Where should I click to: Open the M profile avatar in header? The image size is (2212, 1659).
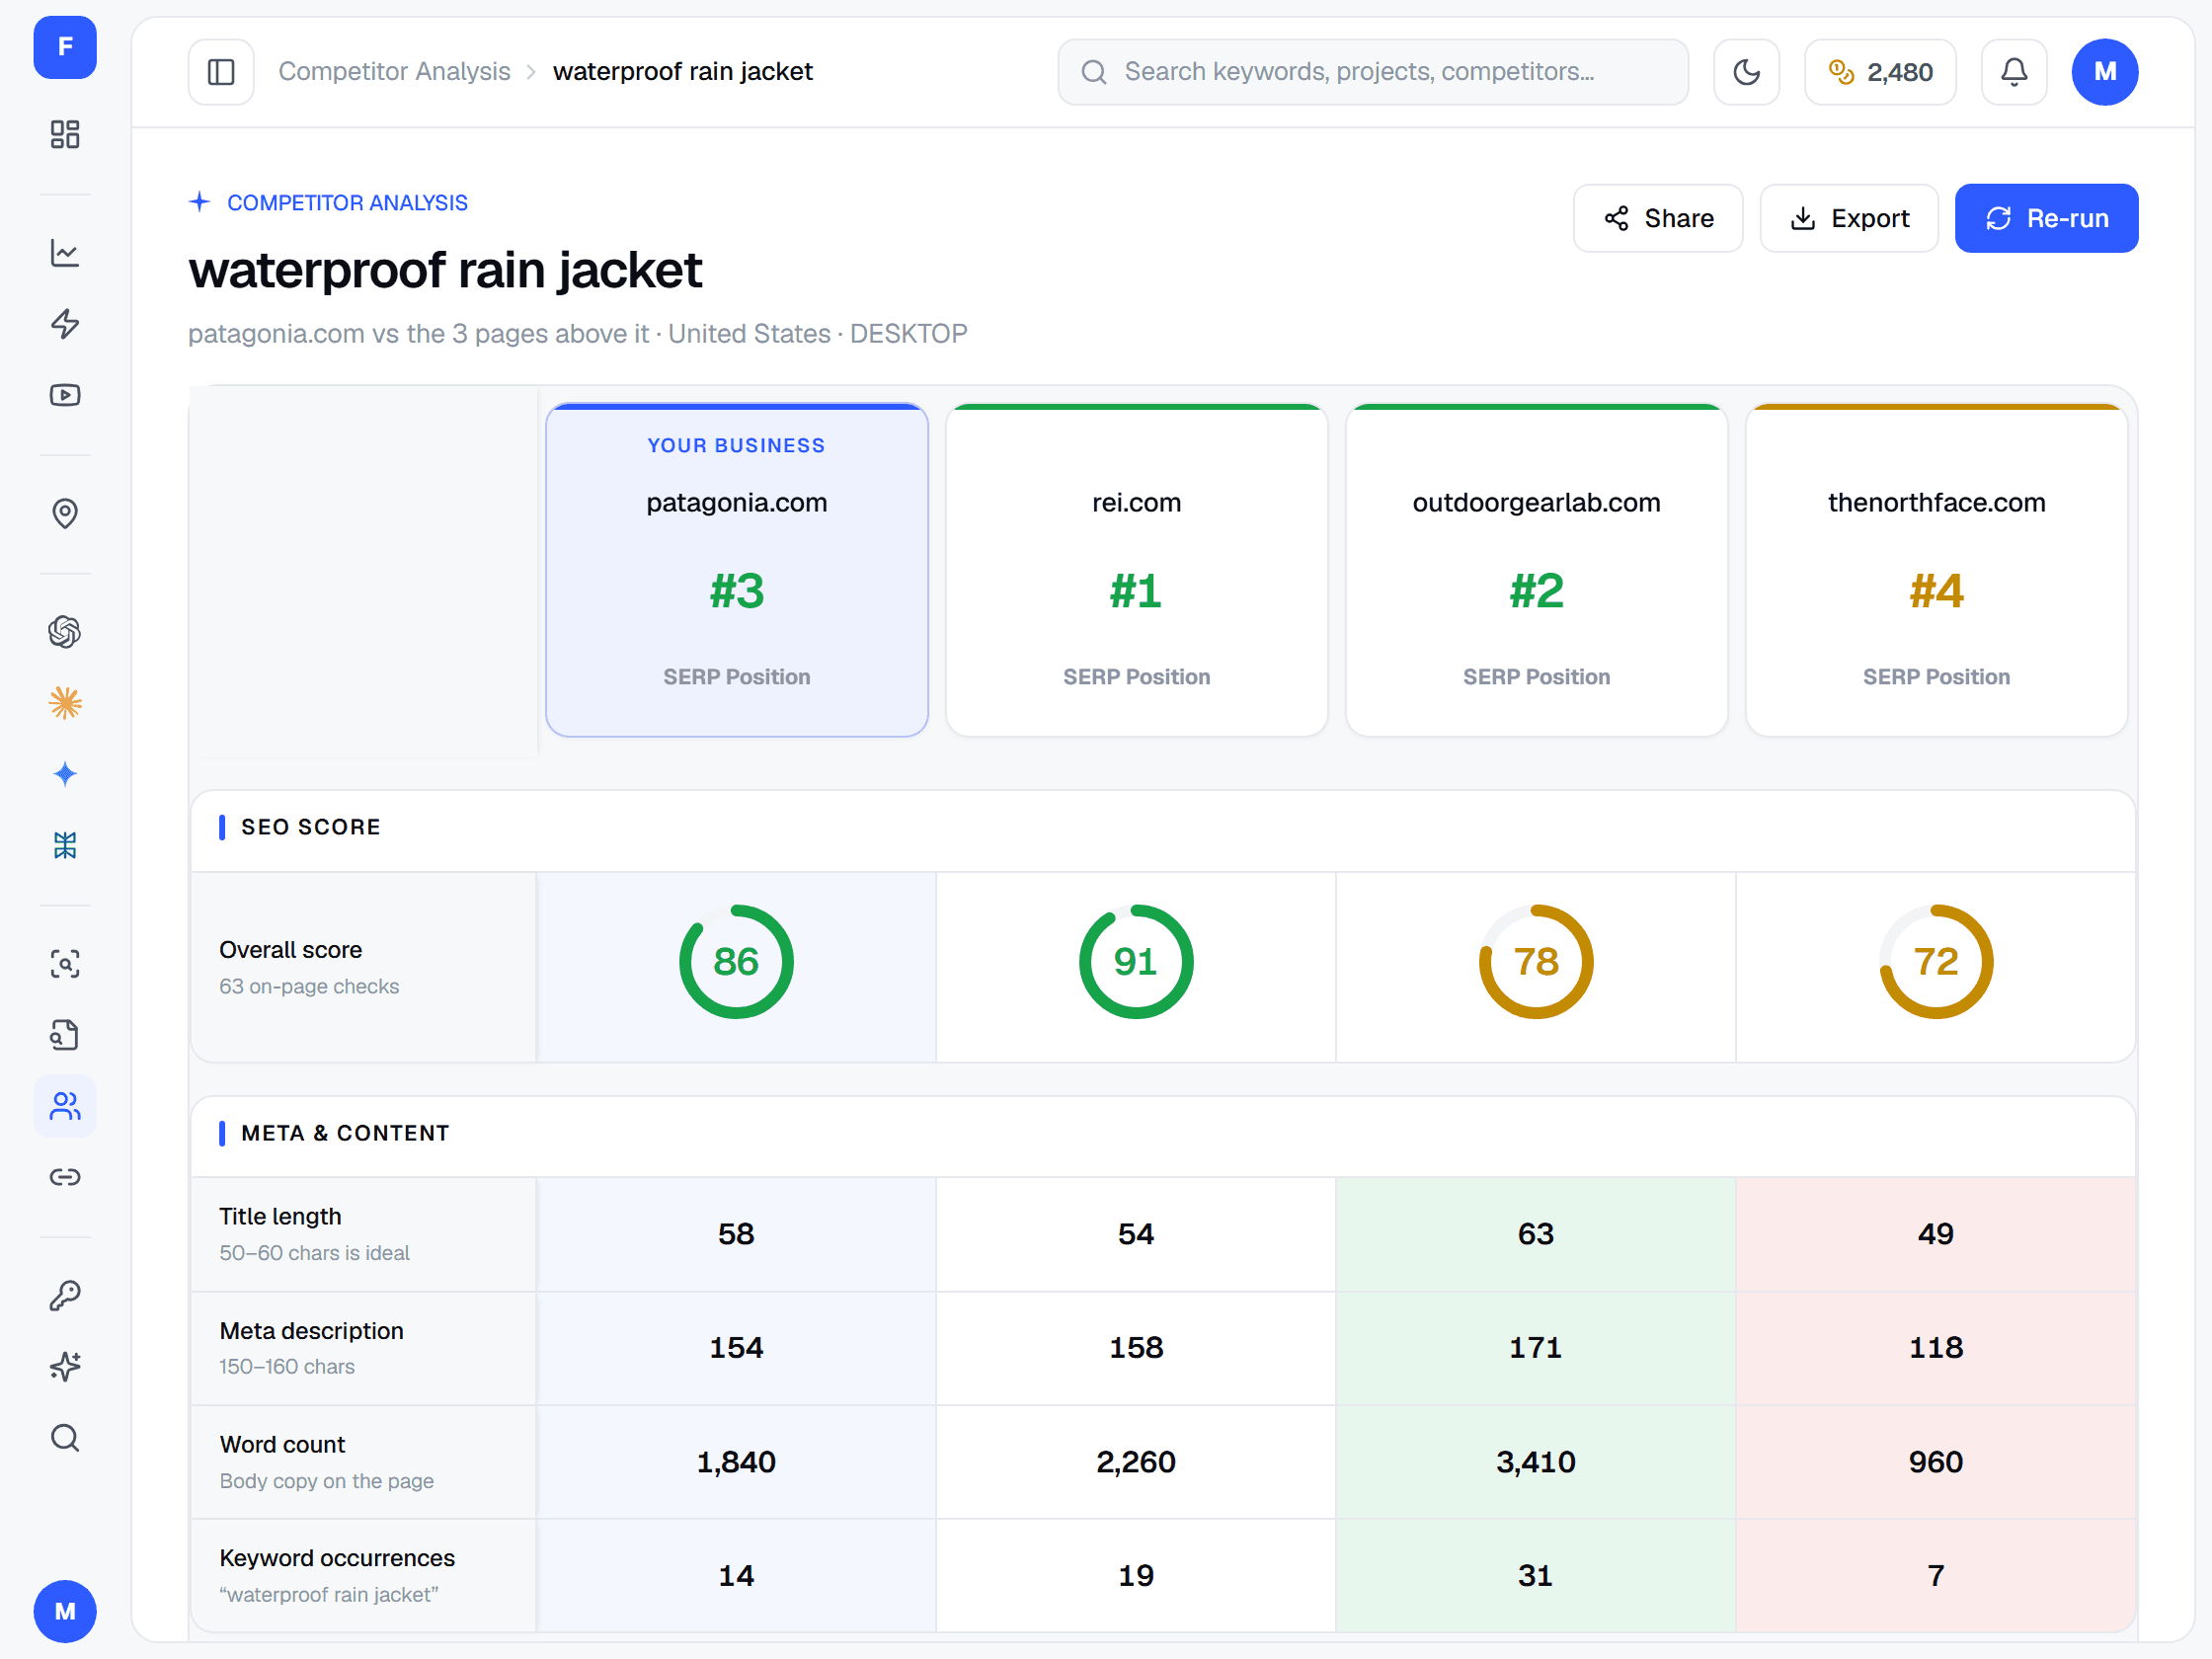click(x=2105, y=72)
